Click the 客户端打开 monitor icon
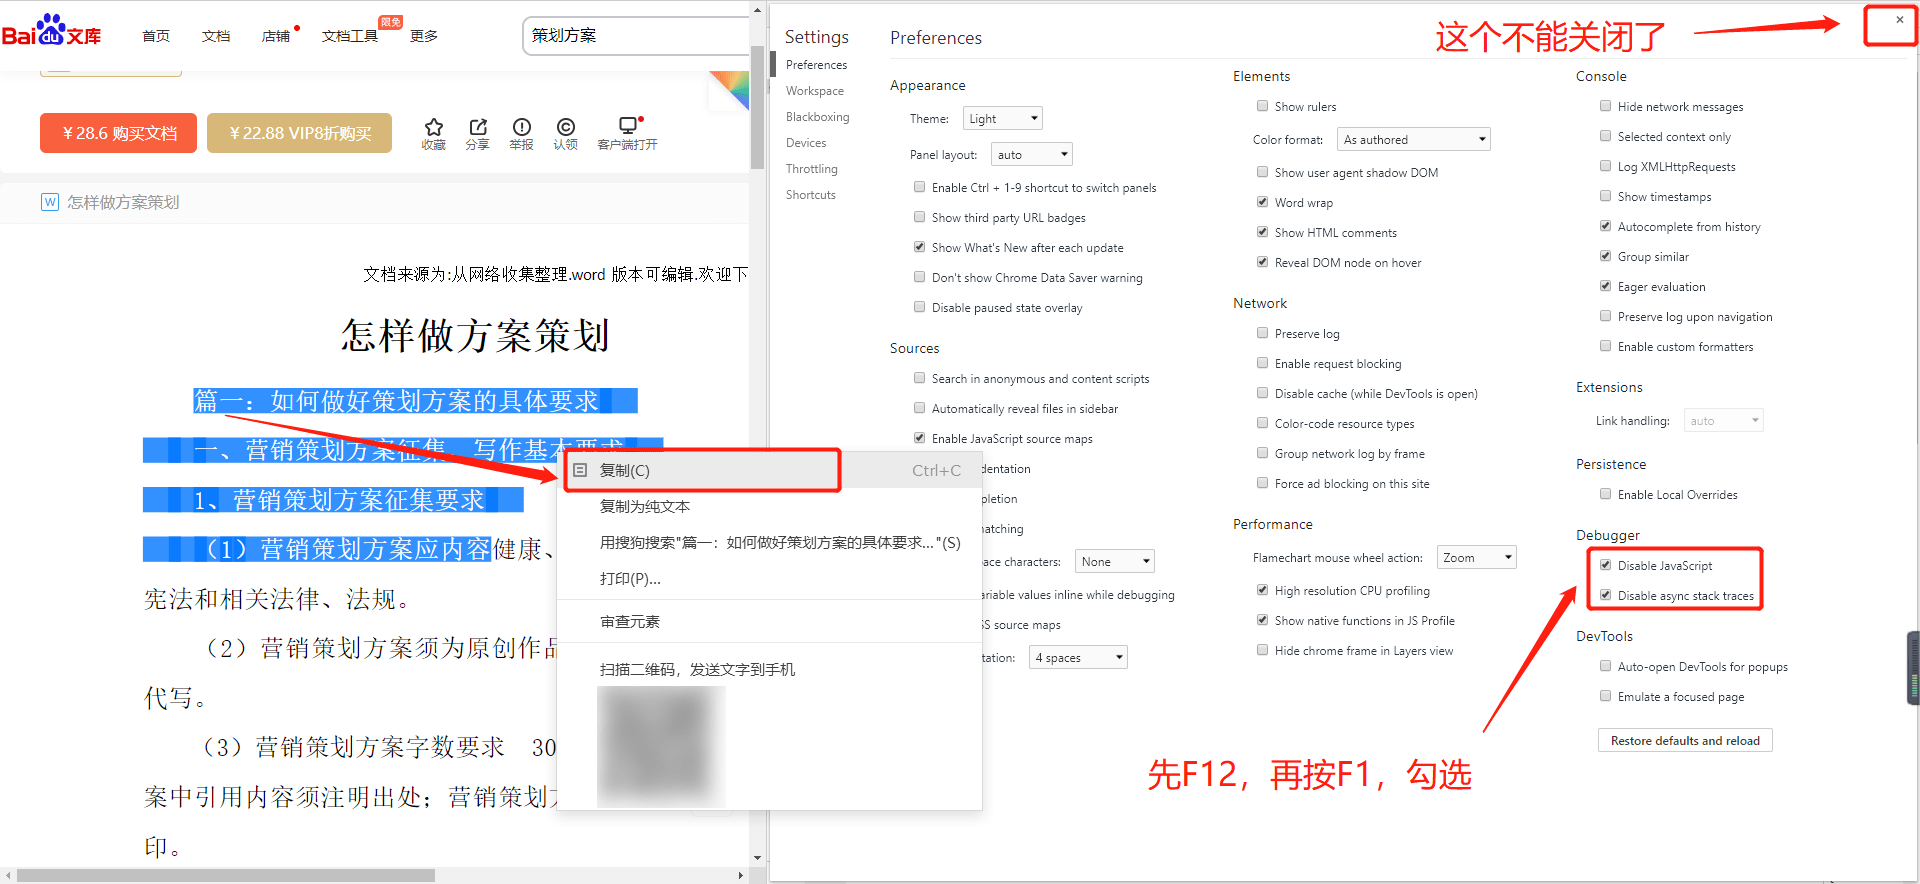This screenshot has height=884, width=1920. pyautogui.click(x=627, y=126)
